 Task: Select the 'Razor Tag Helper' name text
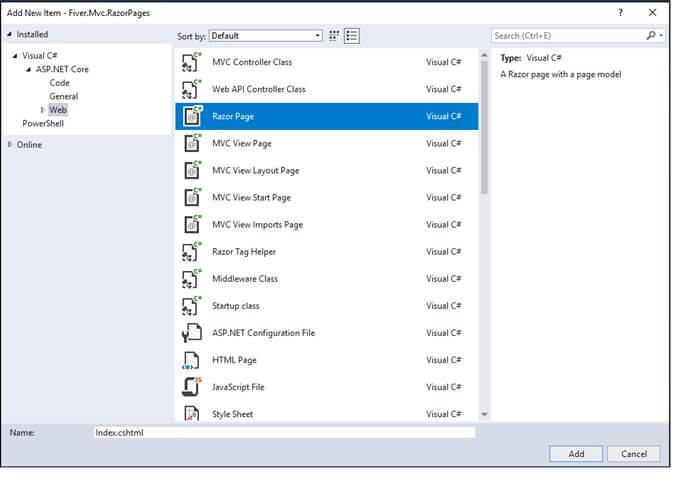click(x=244, y=252)
